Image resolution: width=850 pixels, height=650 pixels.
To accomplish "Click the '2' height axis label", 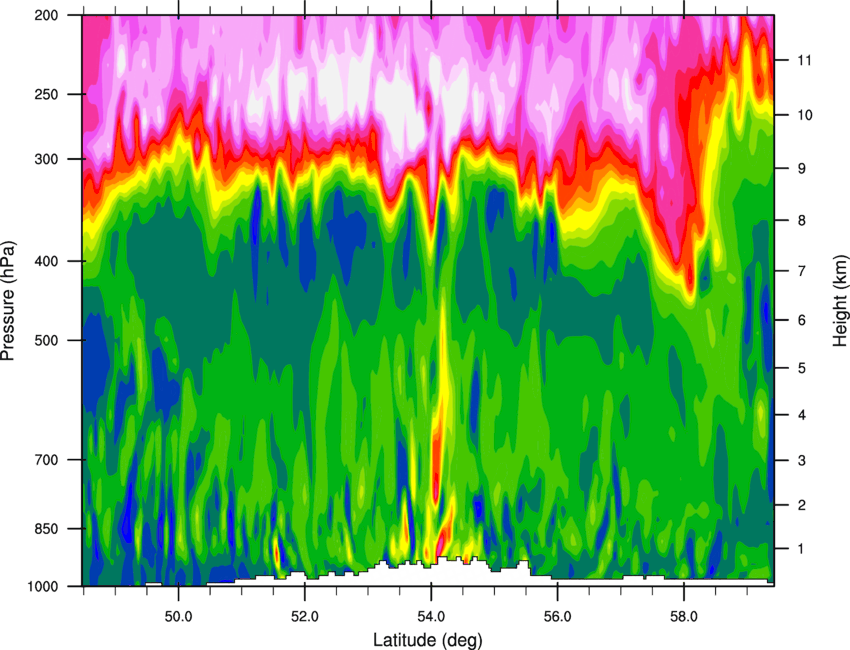I will (802, 505).
